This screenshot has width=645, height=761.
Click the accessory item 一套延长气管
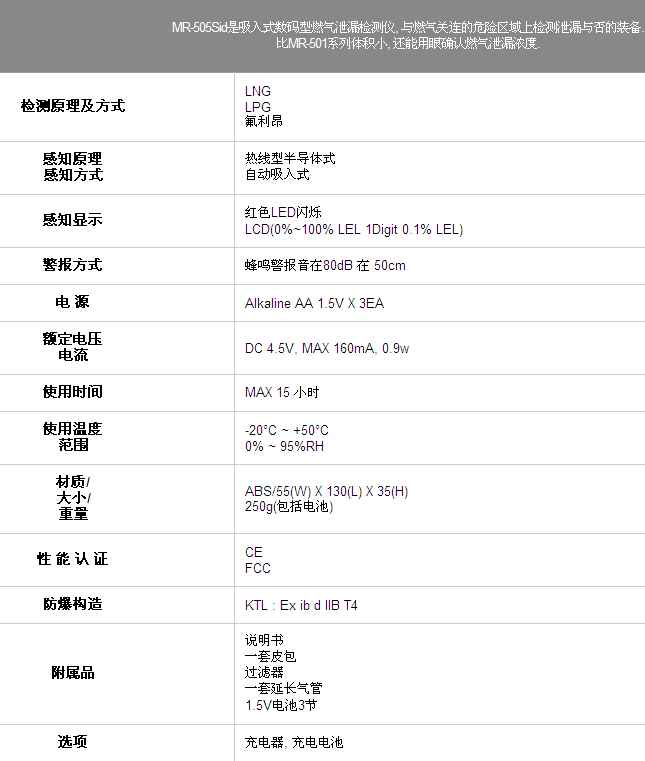283,689
